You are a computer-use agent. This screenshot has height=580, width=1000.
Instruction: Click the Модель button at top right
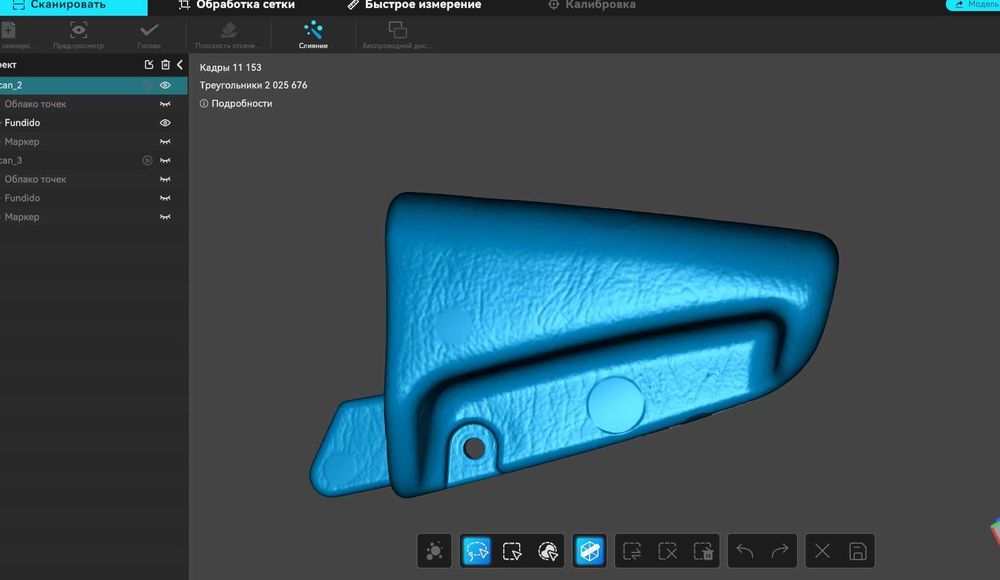(x=974, y=4)
